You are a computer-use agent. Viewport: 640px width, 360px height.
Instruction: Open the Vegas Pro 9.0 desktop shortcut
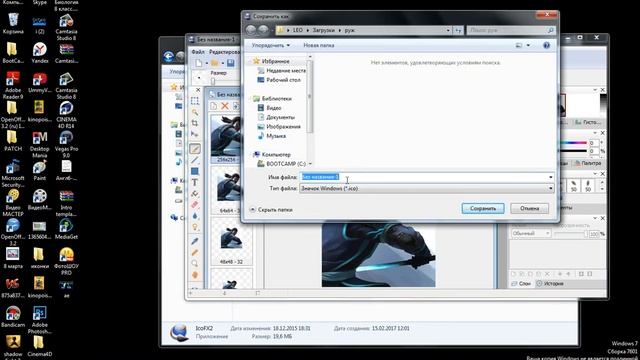(x=66, y=144)
